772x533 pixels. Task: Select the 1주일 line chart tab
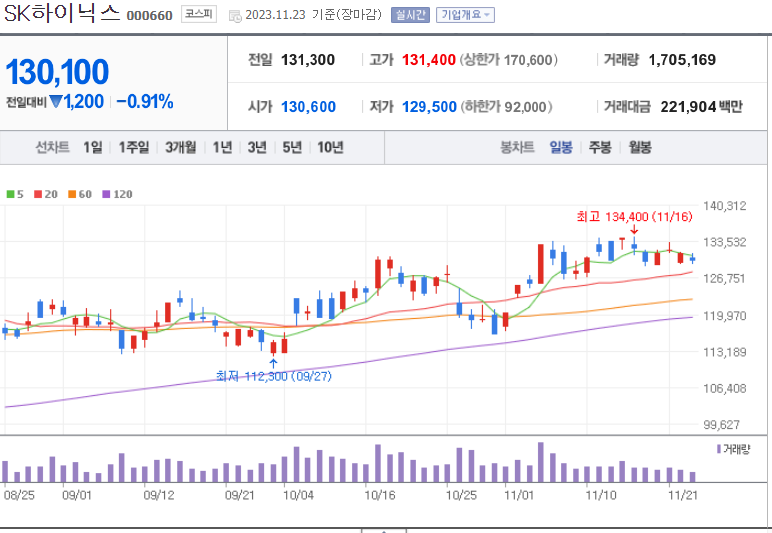pos(133,147)
